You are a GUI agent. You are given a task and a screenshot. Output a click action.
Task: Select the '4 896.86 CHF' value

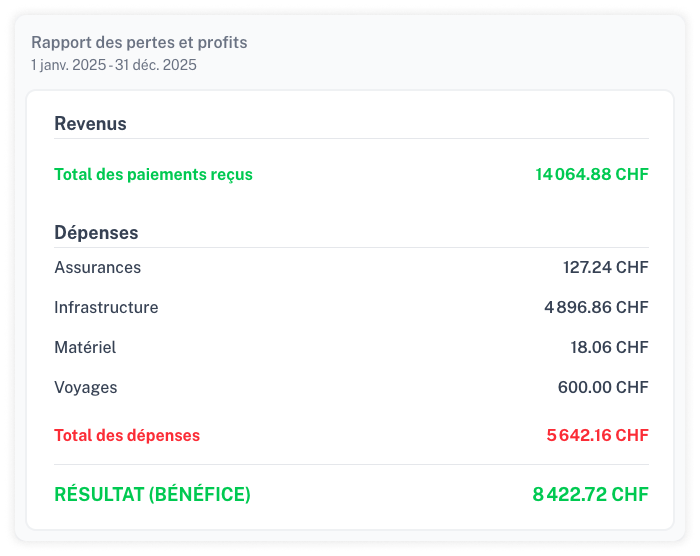pyautogui.click(x=596, y=307)
